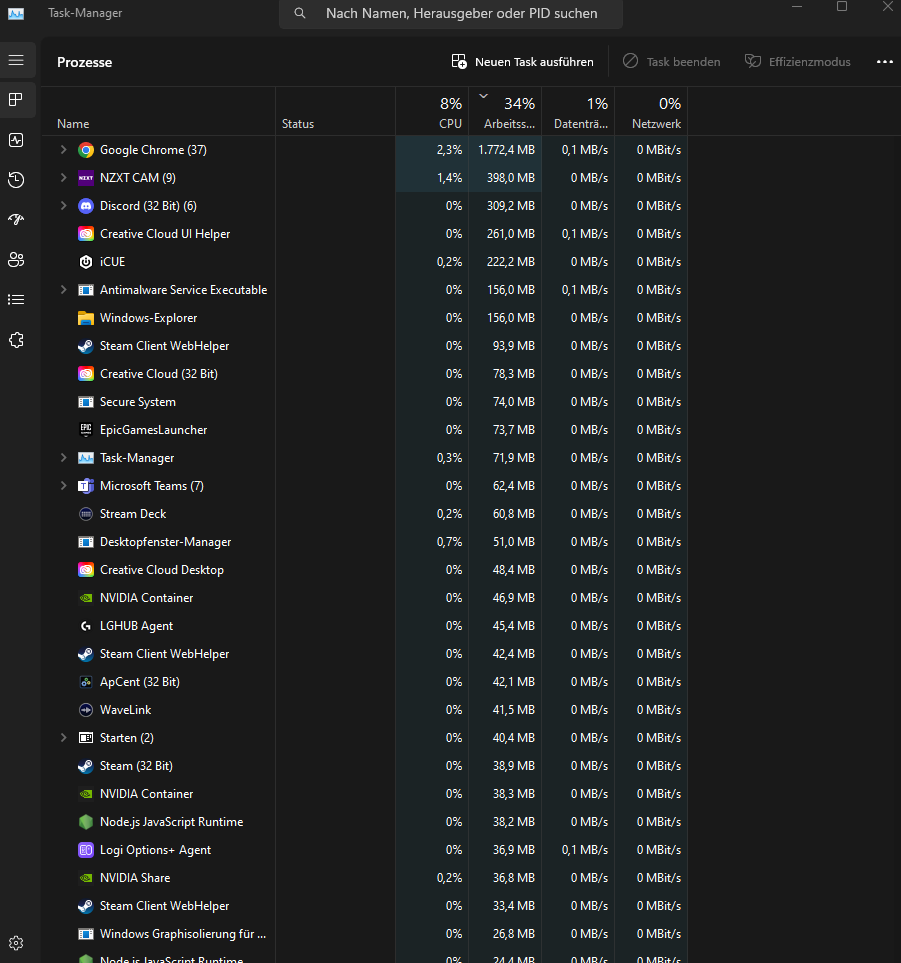Expand the Starten (2) group

coord(63,738)
